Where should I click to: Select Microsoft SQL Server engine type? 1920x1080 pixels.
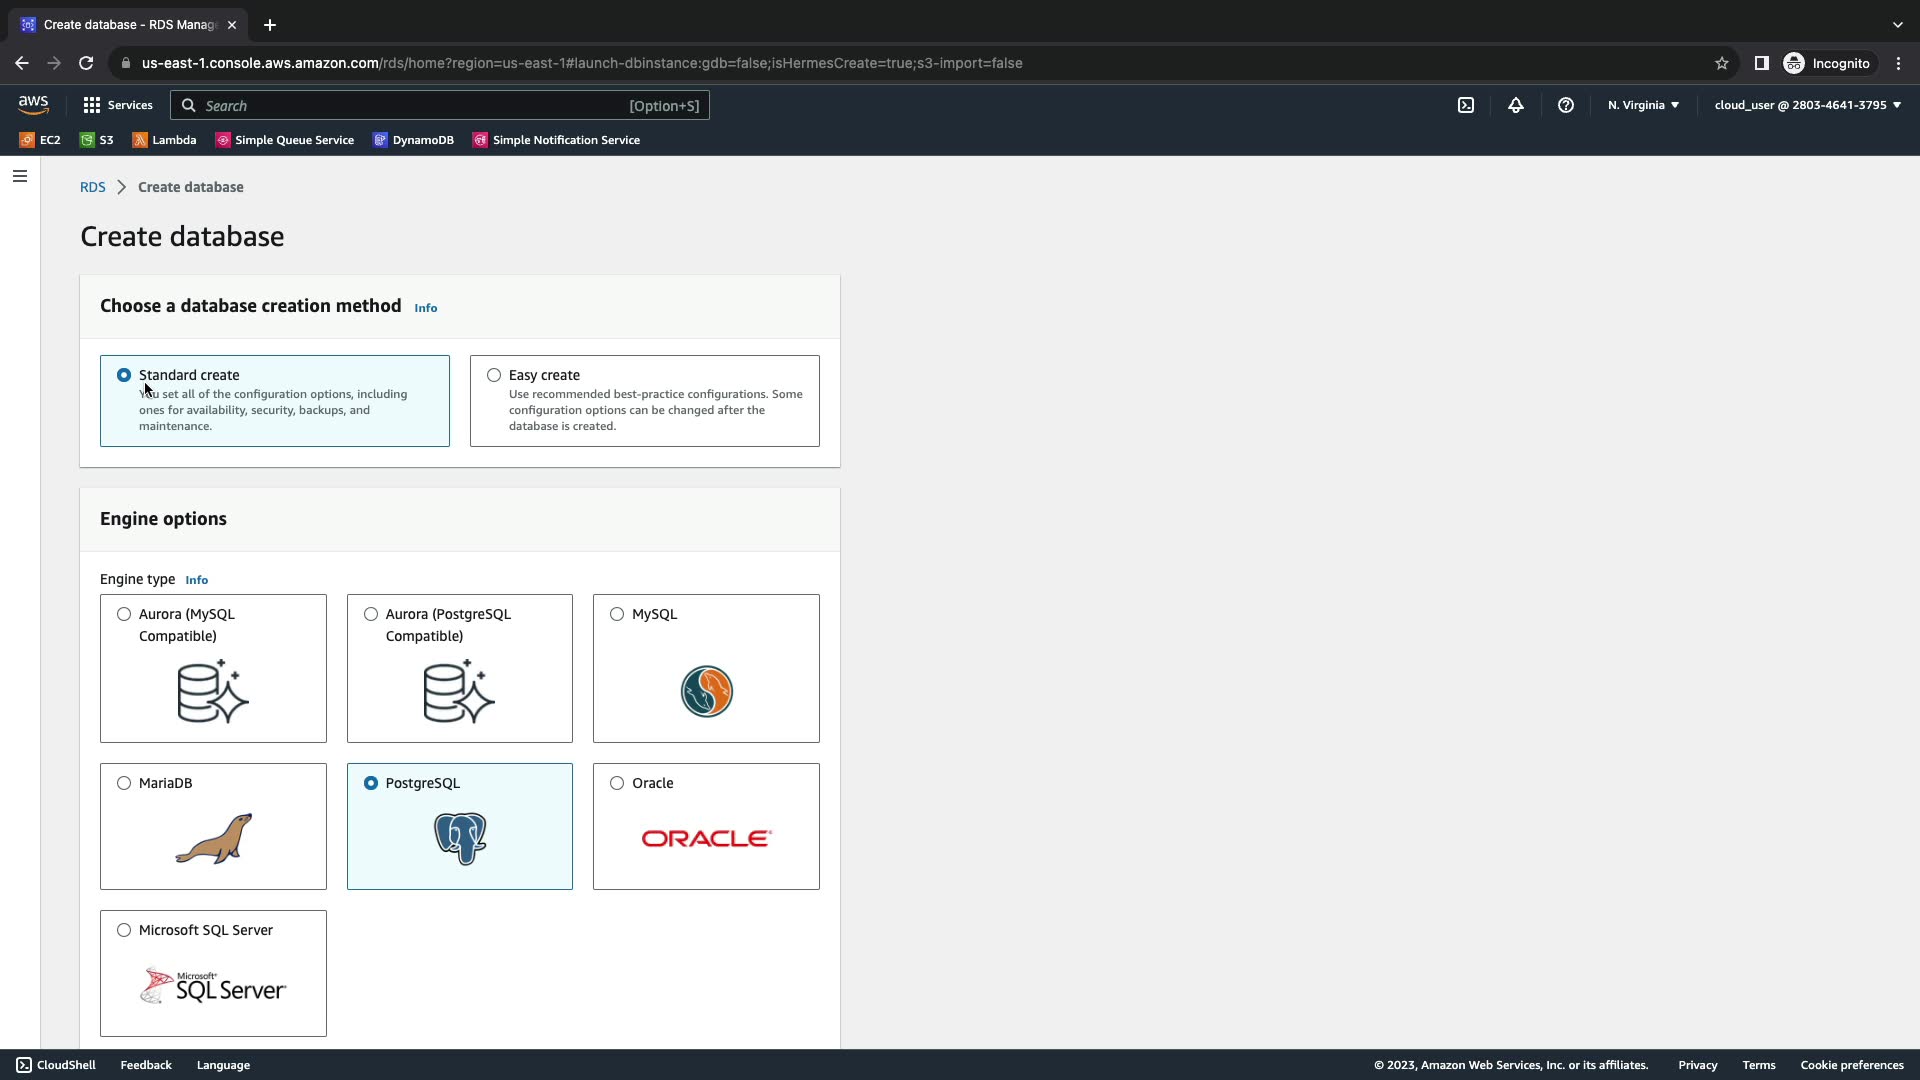[x=124, y=930]
